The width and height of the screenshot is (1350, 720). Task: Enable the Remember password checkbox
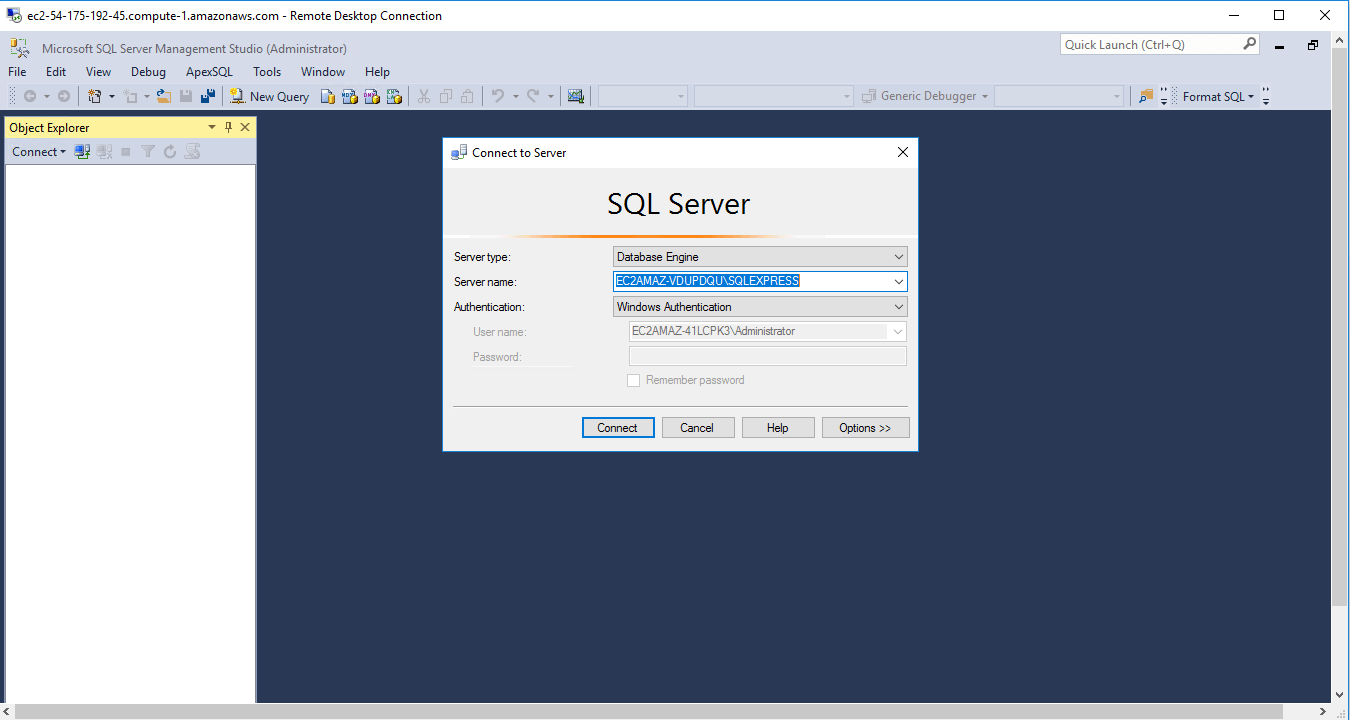tap(633, 380)
